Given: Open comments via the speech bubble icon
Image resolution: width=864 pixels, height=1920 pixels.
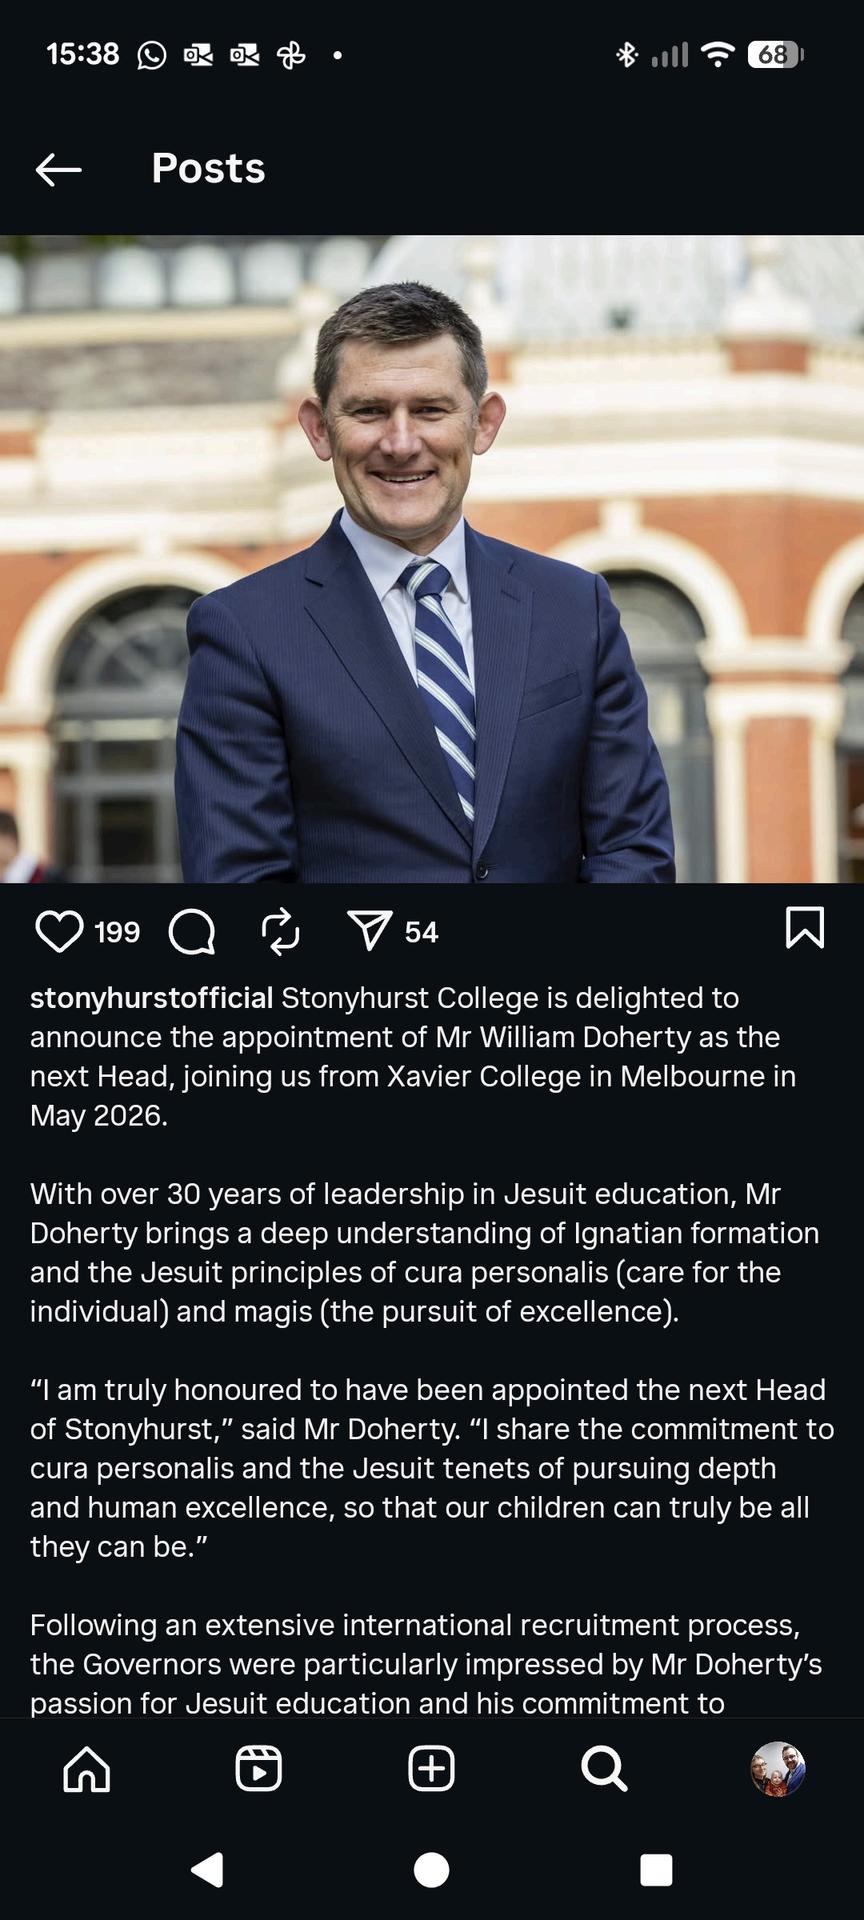Looking at the screenshot, I should click(x=192, y=931).
